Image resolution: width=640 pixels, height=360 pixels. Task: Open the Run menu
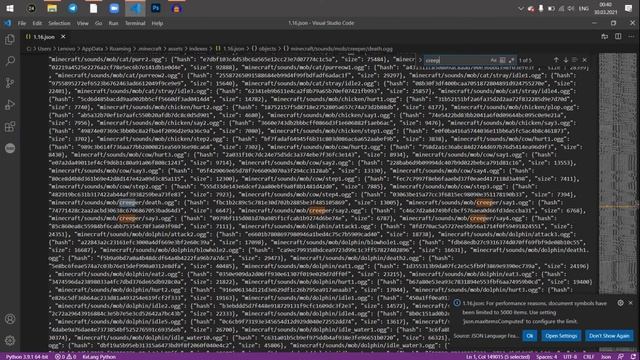coord(113,23)
